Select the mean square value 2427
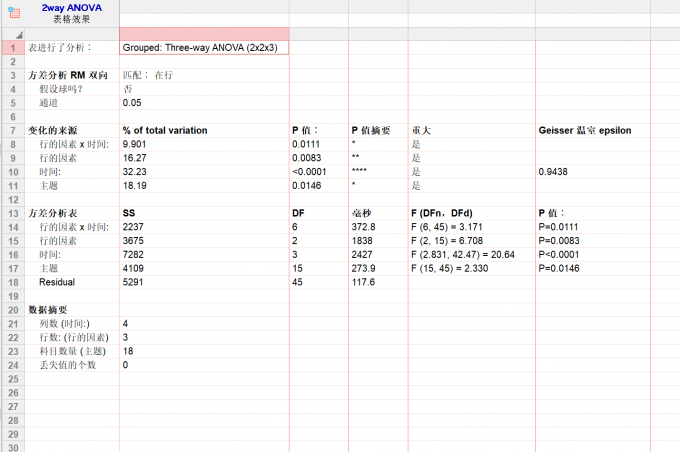Screen dimensions: 680x452 [x=362, y=255]
